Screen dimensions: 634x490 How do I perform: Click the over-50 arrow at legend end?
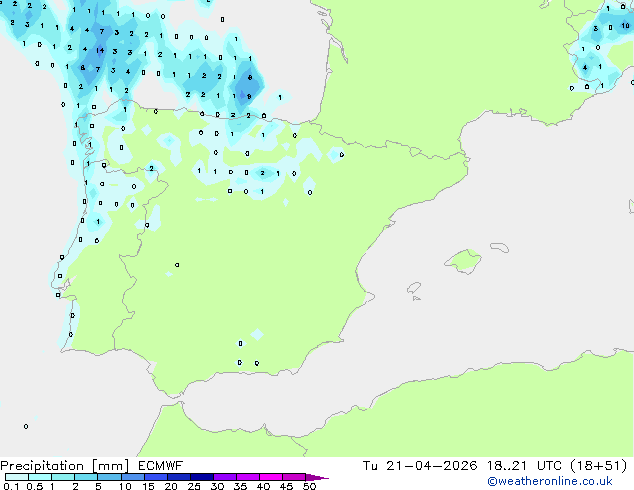coord(317,477)
